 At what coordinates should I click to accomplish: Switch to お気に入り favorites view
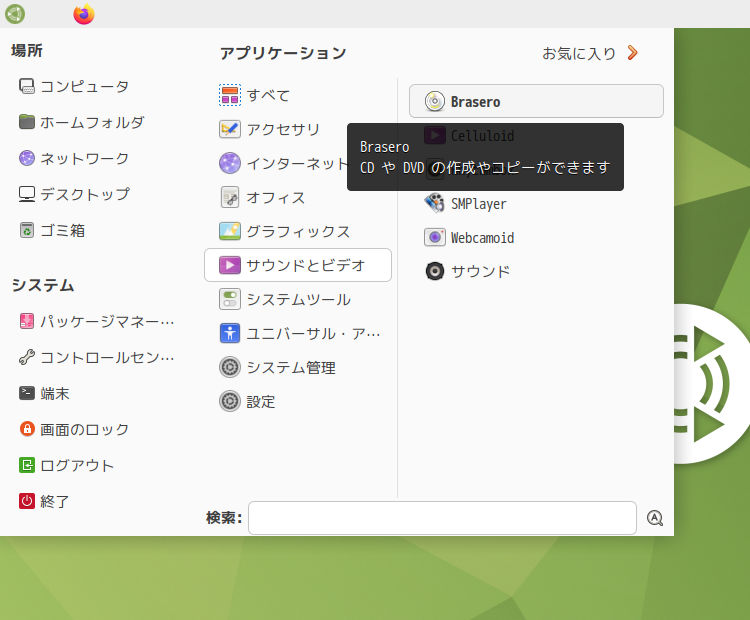(590, 53)
